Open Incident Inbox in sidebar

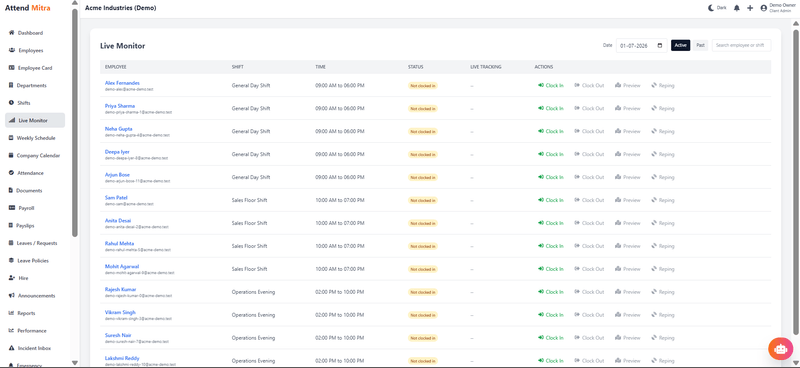click(x=30, y=348)
